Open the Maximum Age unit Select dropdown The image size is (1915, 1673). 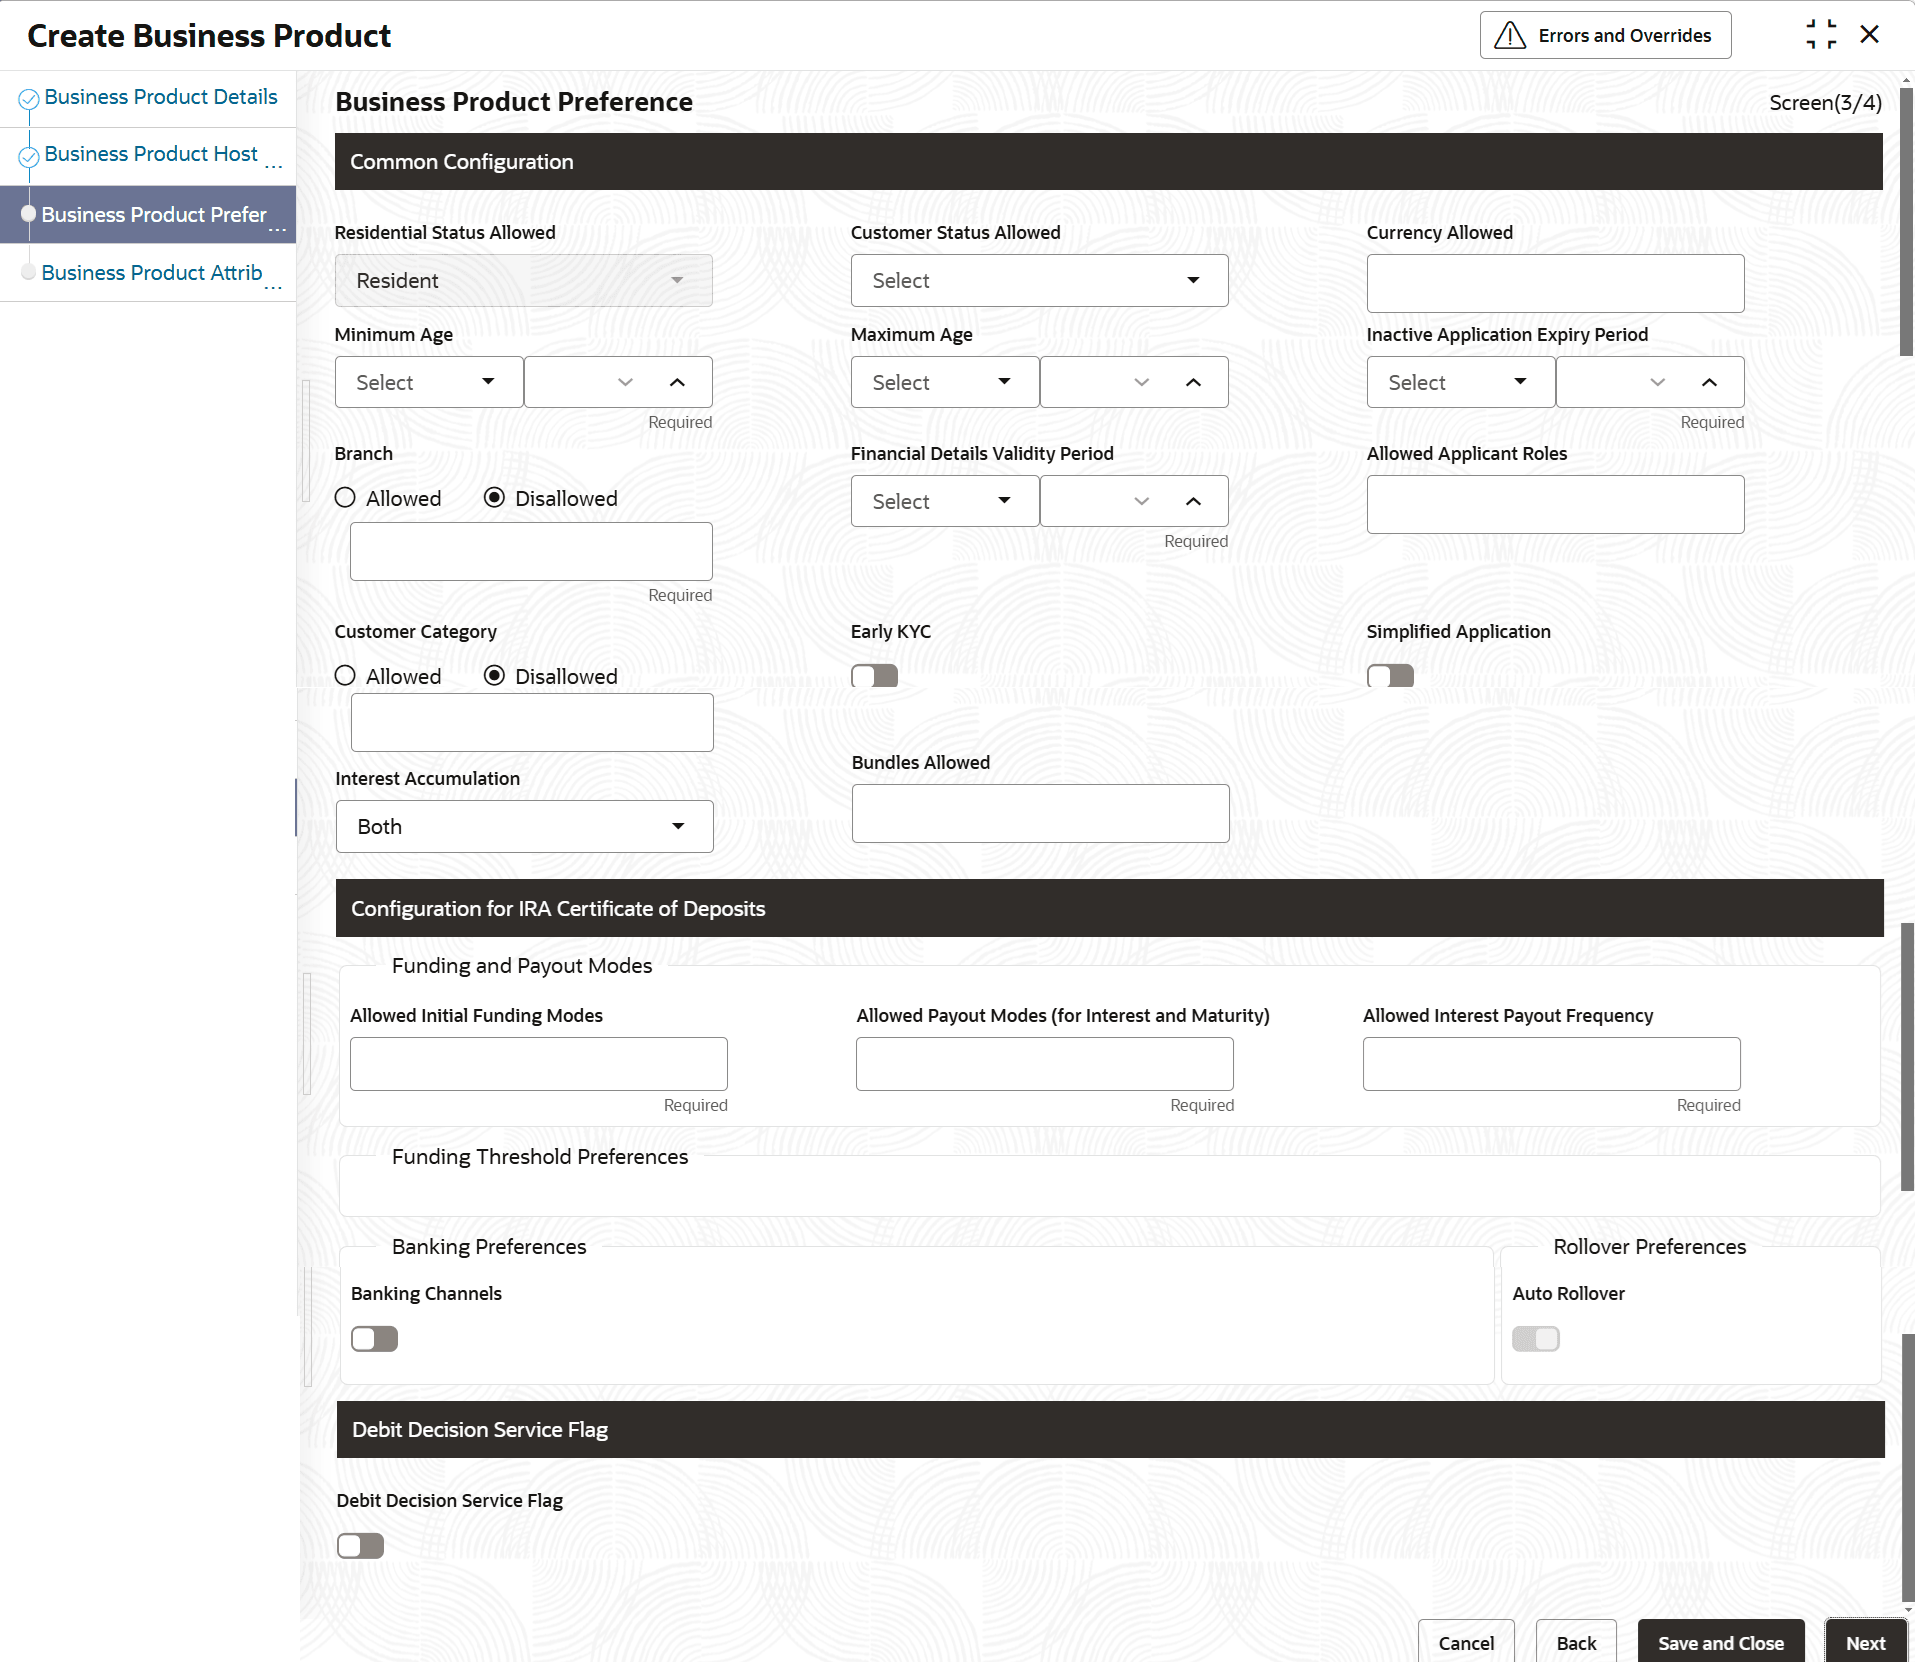point(944,382)
